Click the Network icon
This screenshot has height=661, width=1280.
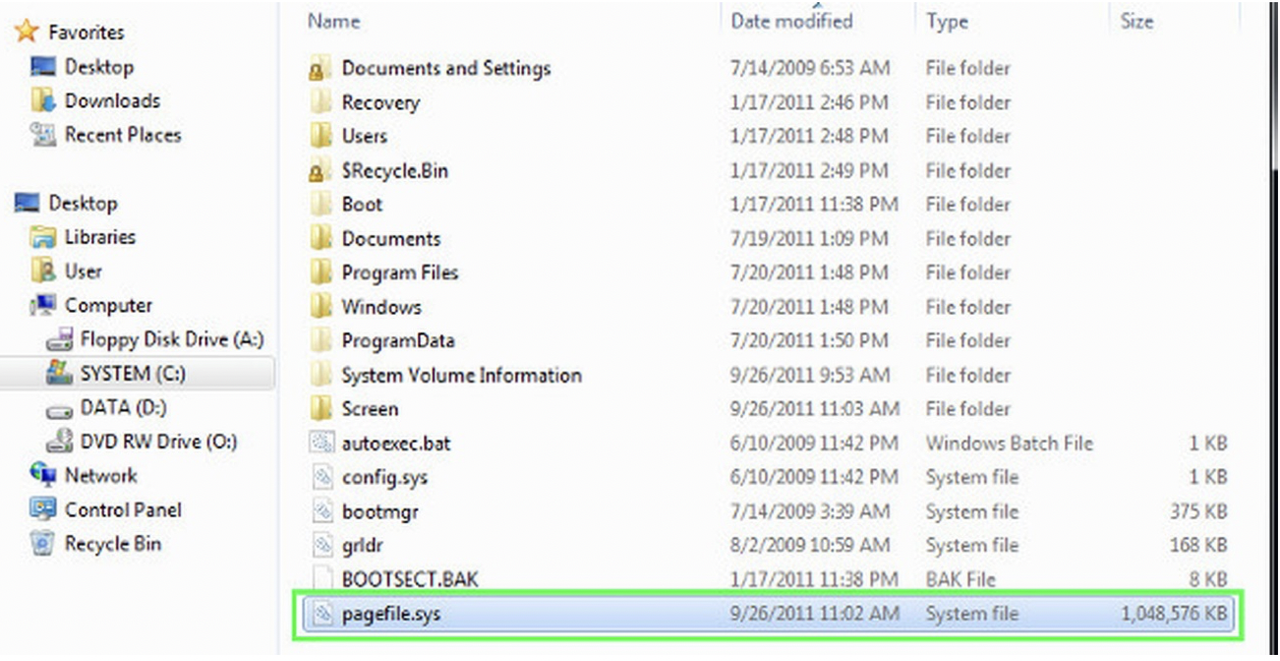[43, 475]
